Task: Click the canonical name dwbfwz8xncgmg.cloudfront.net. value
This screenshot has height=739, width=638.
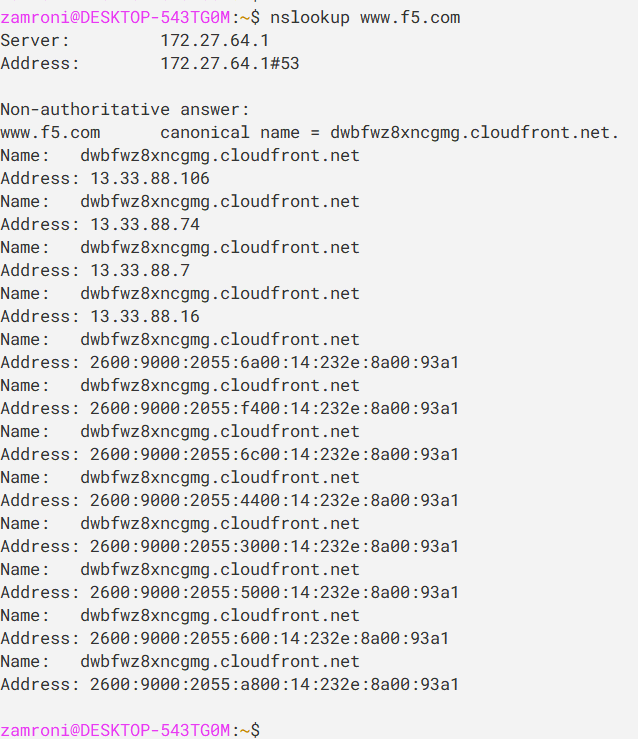Action: (475, 133)
